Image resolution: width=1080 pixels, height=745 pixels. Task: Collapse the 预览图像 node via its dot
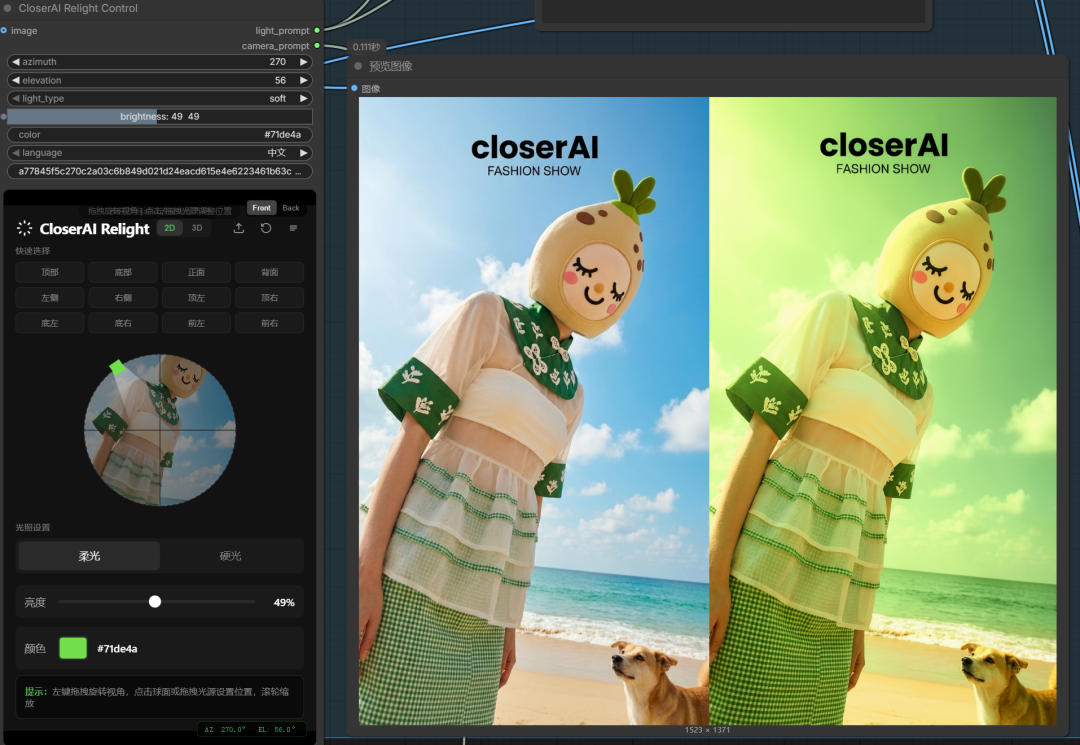[x=358, y=66]
